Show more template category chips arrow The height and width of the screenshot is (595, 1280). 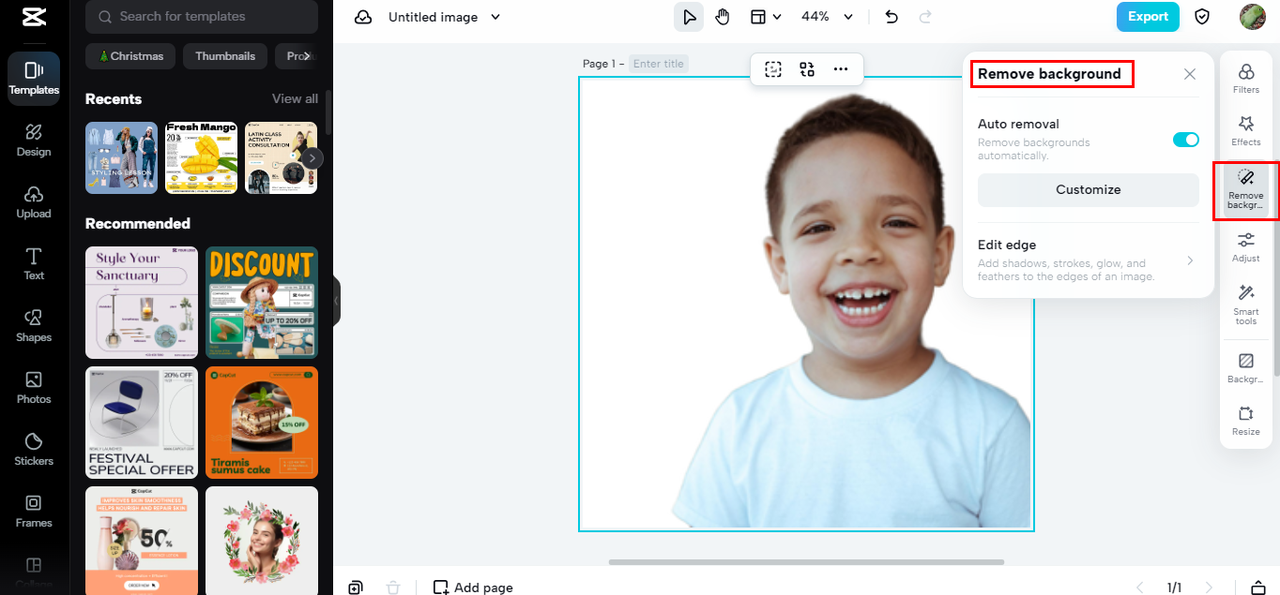click(307, 56)
